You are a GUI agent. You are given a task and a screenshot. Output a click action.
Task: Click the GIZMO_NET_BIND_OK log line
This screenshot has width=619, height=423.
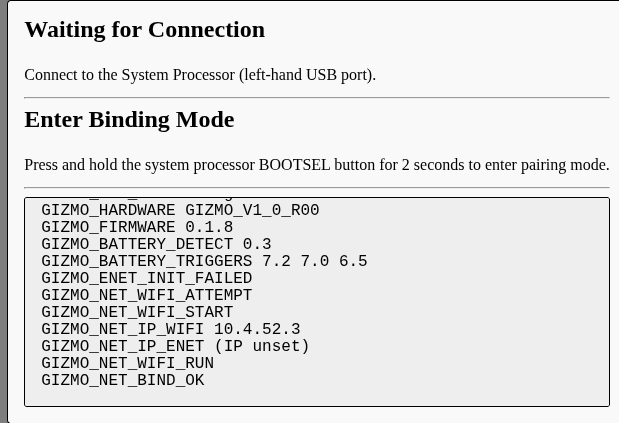(123, 381)
